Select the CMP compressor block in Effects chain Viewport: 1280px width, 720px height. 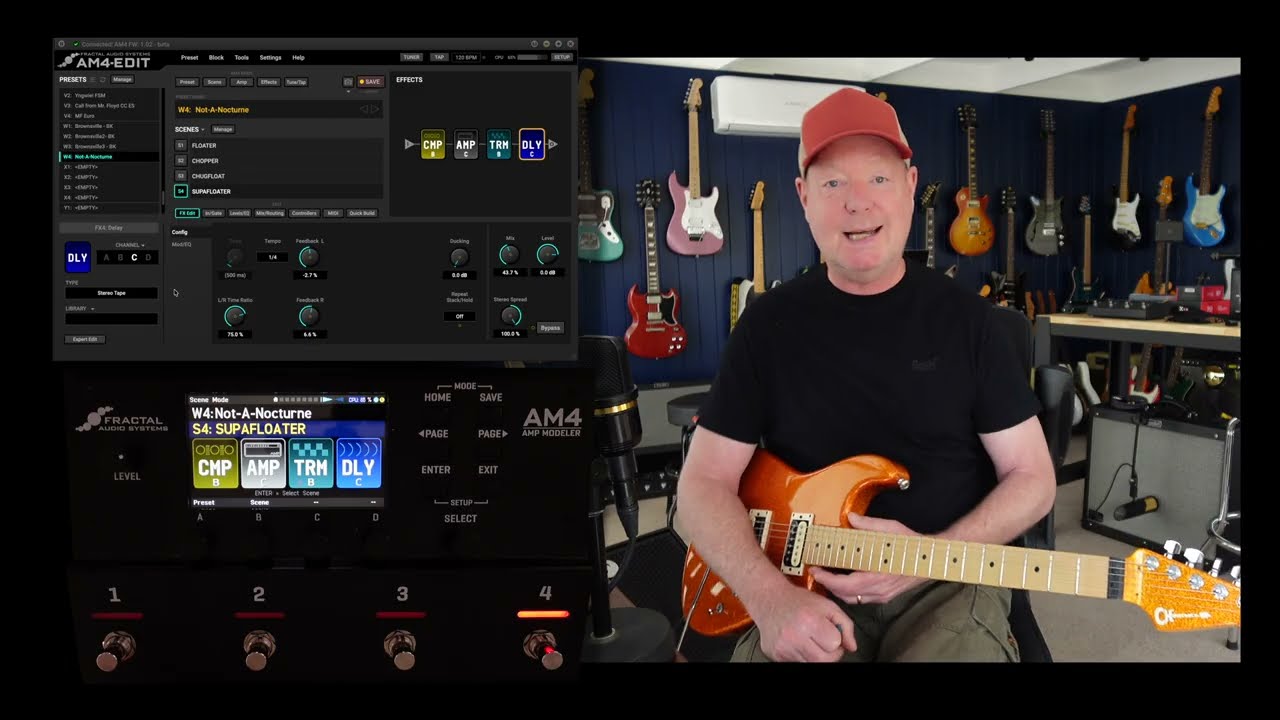pyautogui.click(x=433, y=144)
